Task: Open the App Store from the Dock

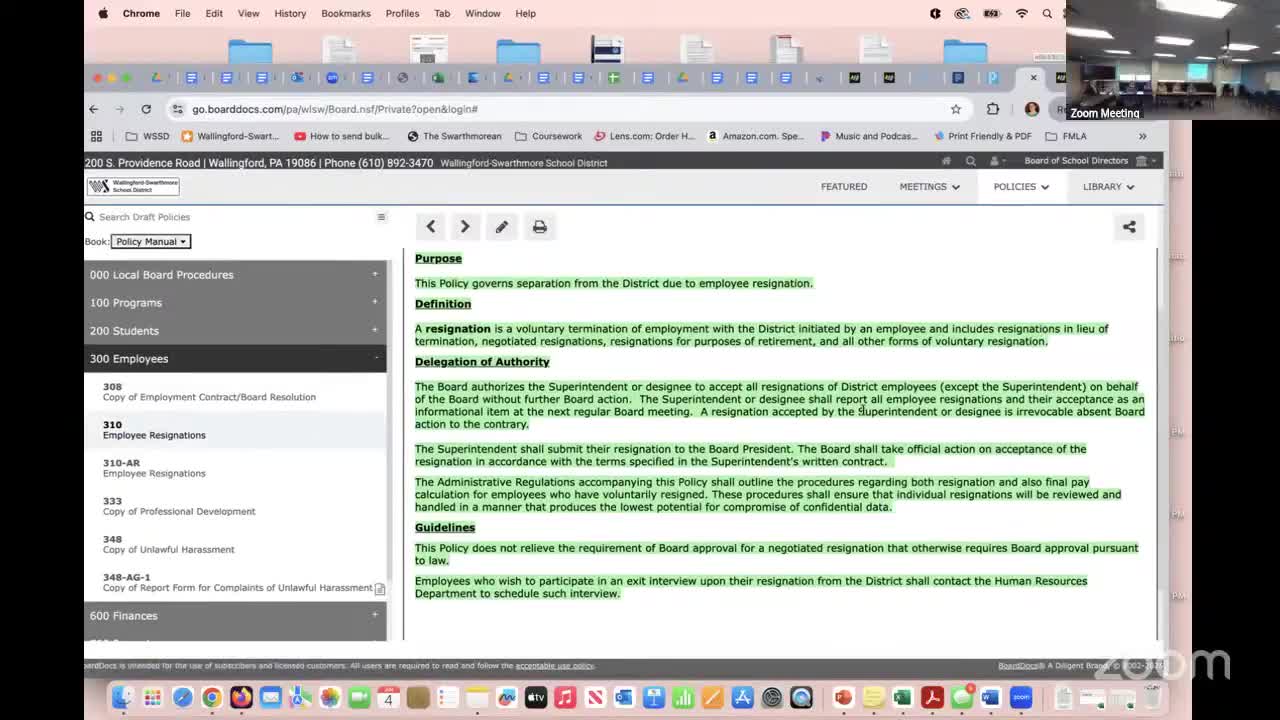Action: [x=742, y=697]
